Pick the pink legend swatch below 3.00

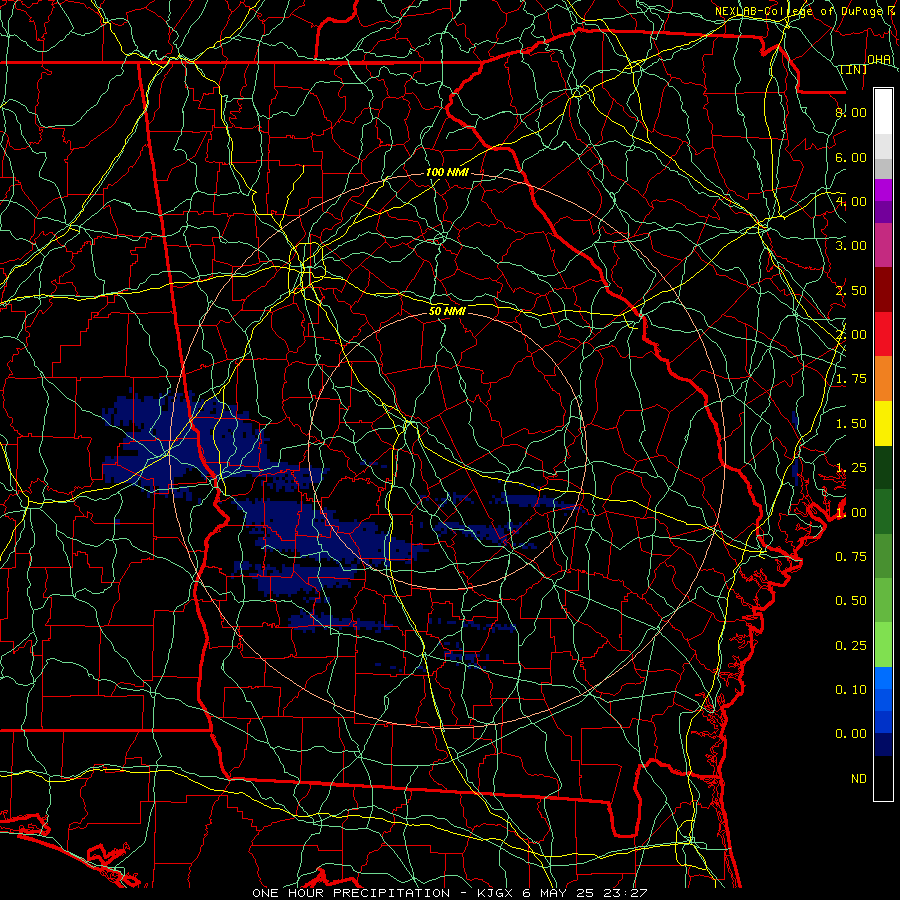click(883, 245)
